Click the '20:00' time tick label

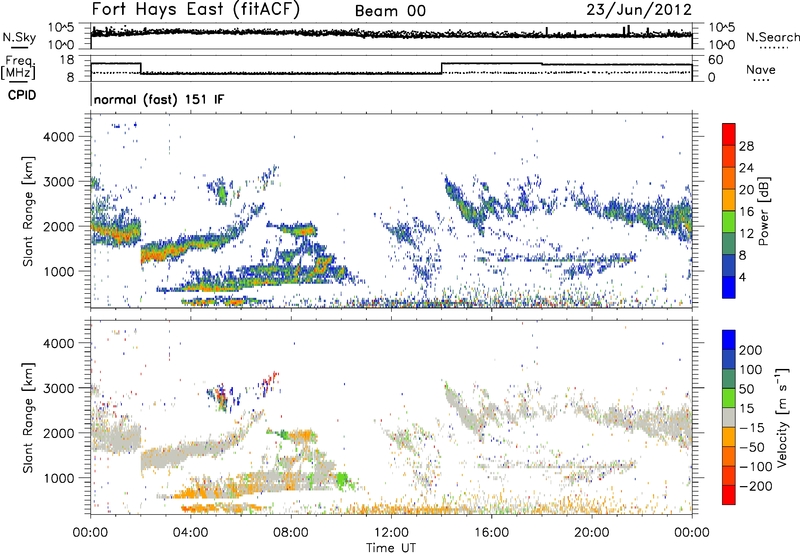pyautogui.click(x=592, y=533)
